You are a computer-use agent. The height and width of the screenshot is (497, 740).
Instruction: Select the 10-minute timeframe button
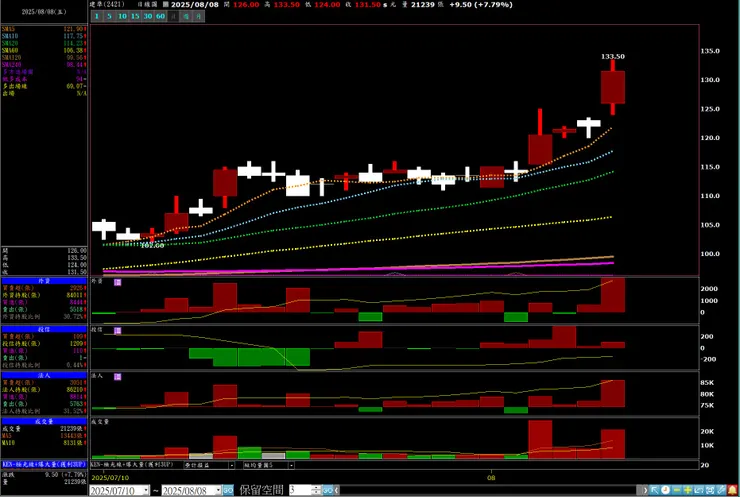click(x=122, y=16)
